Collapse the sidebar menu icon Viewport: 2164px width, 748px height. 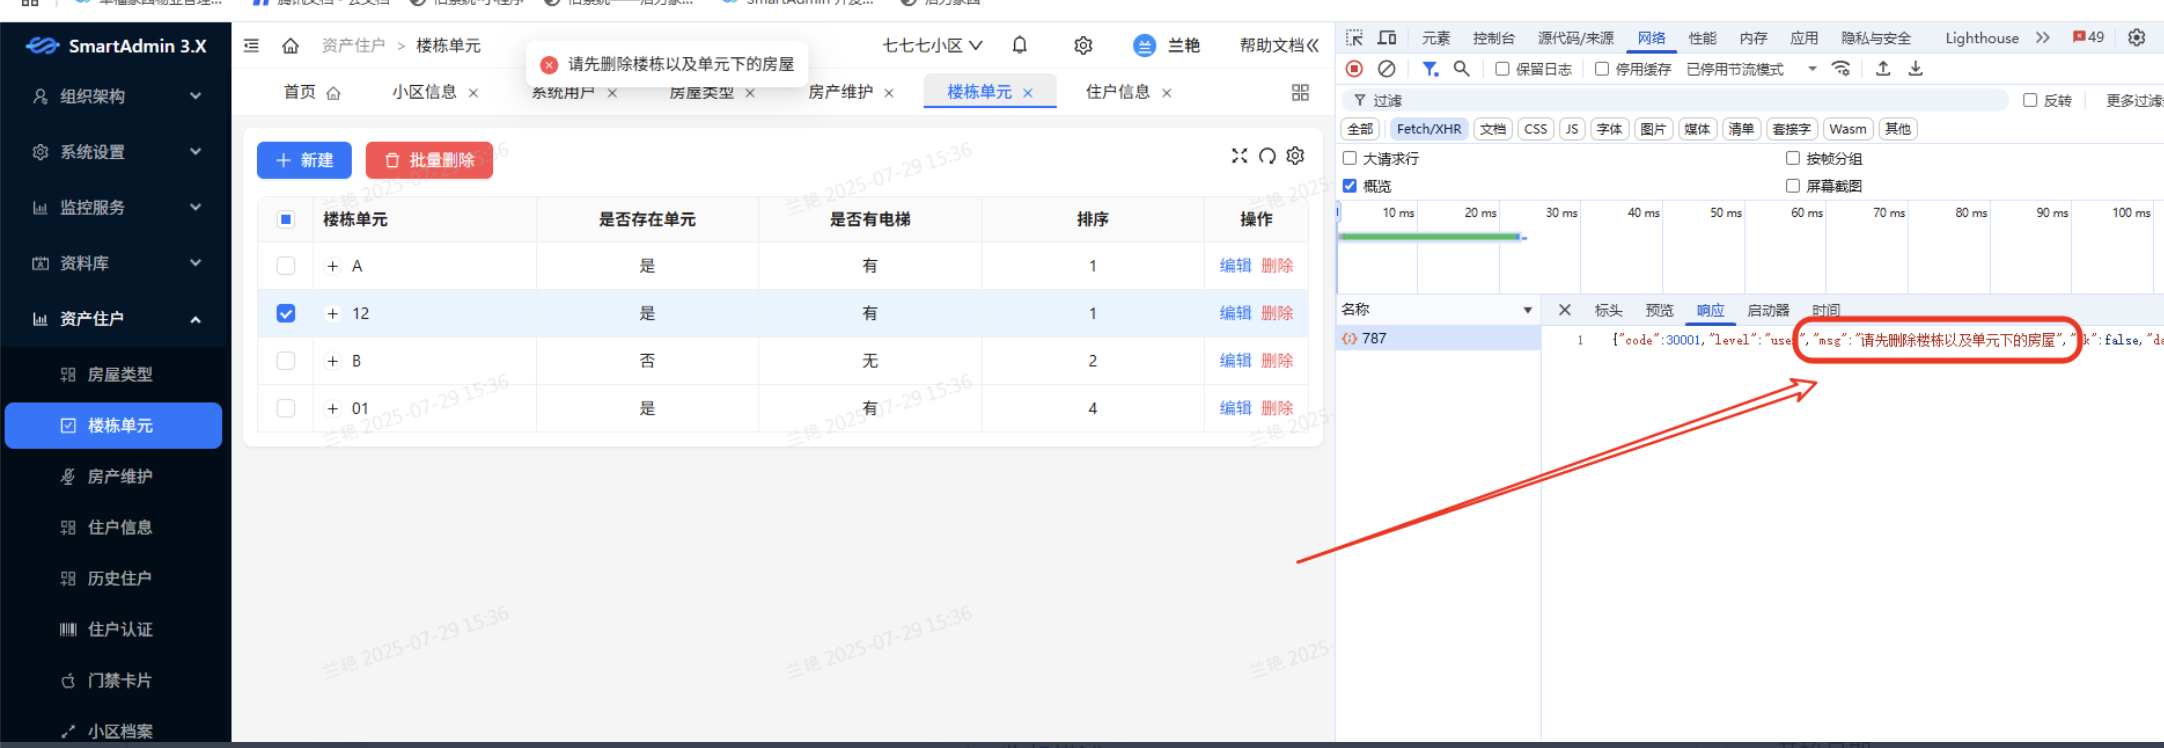(x=251, y=45)
